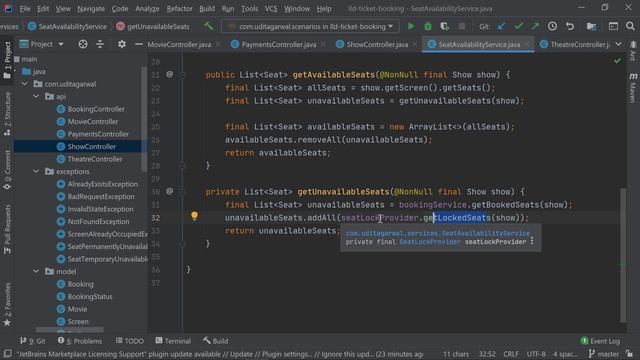Image resolution: width=640 pixels, height=360 pixels.
Task: Open Pull Requests tool window
Action: [x=7, y=229]
